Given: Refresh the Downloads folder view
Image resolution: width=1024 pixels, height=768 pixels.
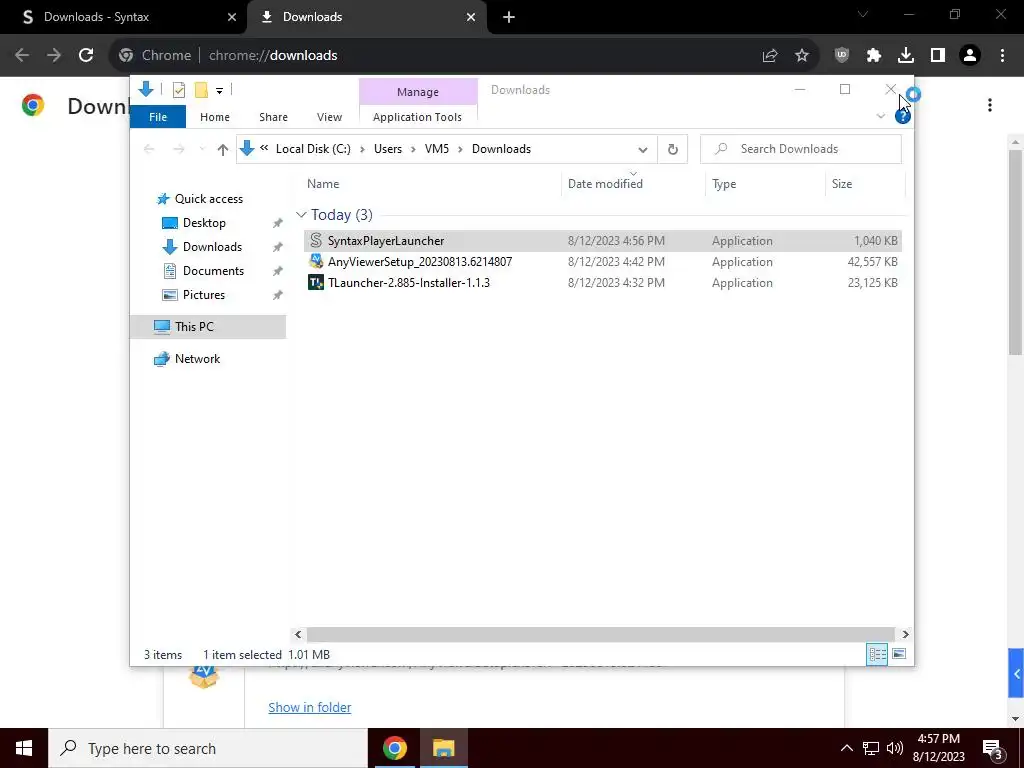Looking at the screenshot, I should tap(673, 150).
